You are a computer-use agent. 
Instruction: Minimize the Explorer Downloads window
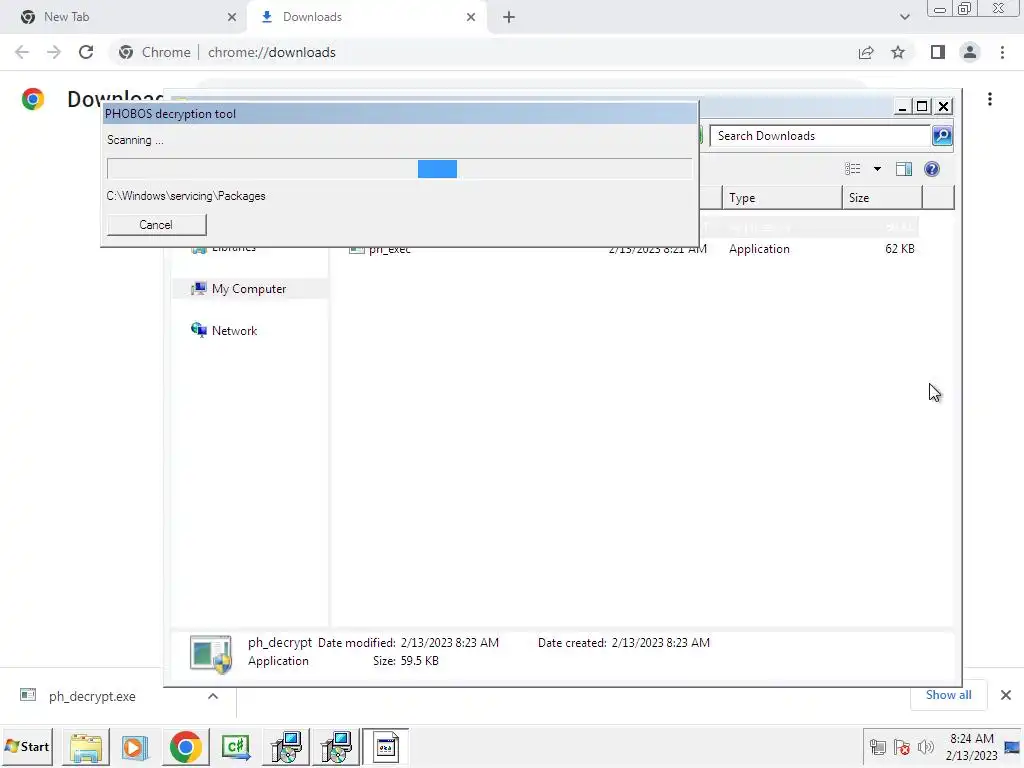tap(903, 106)
